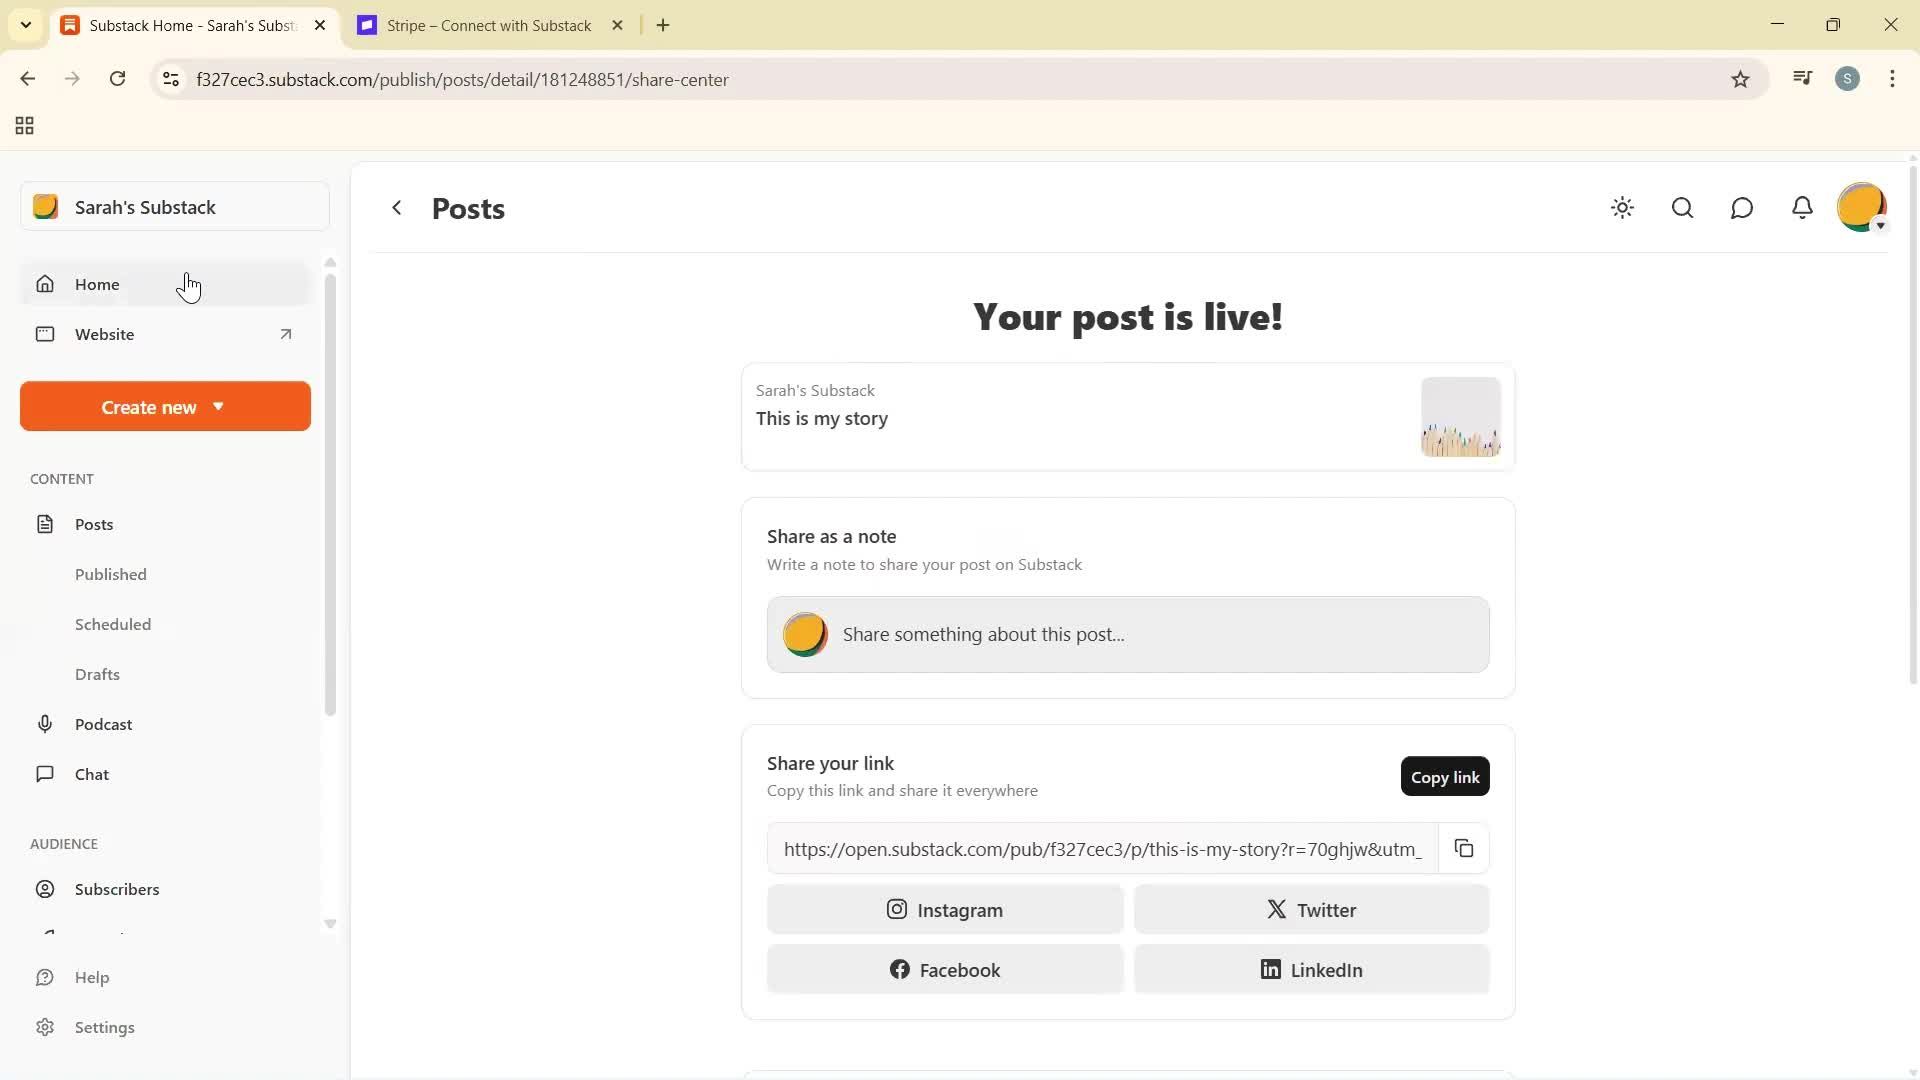Open Drafts under the Content section
The width and height of the screenshot is (1920, 1080).
97,674
